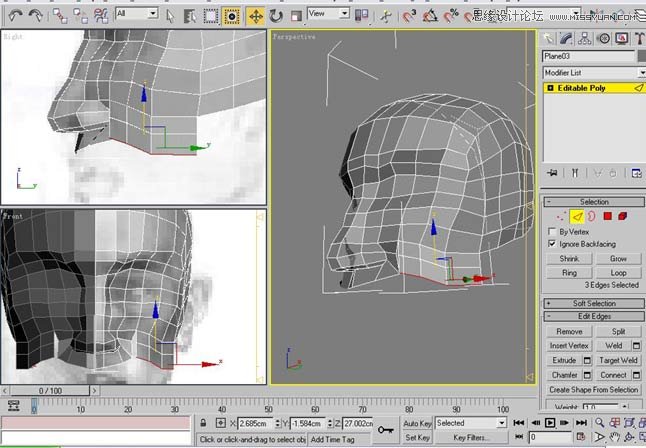Screen dimensions: 646x448
Task: Enable the By Vertex checkbox
Action: pos(552,231)
